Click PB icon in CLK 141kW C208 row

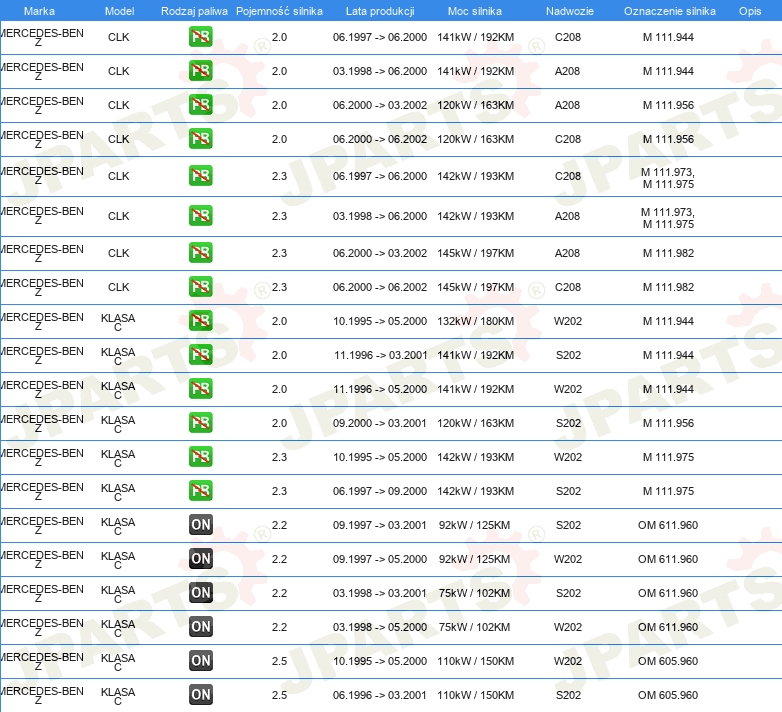click(201, 38)
